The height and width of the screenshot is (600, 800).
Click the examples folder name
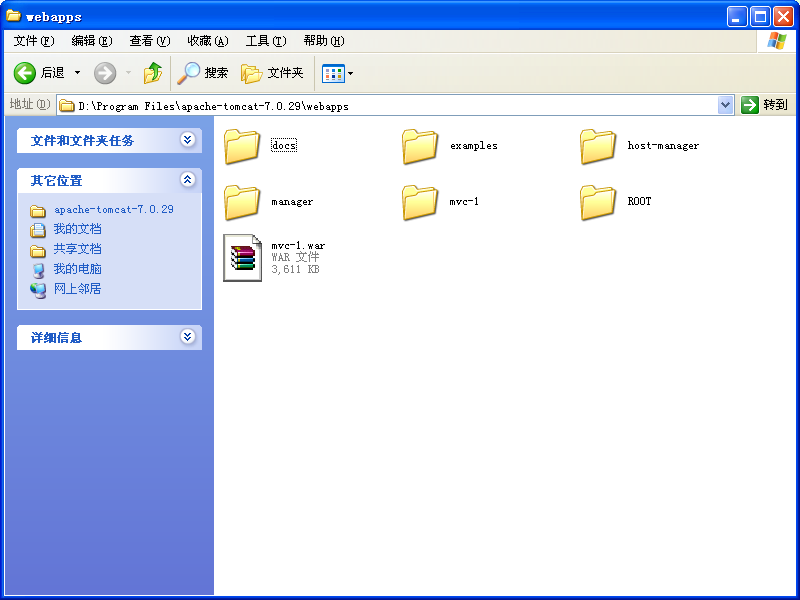click(473, 145)
